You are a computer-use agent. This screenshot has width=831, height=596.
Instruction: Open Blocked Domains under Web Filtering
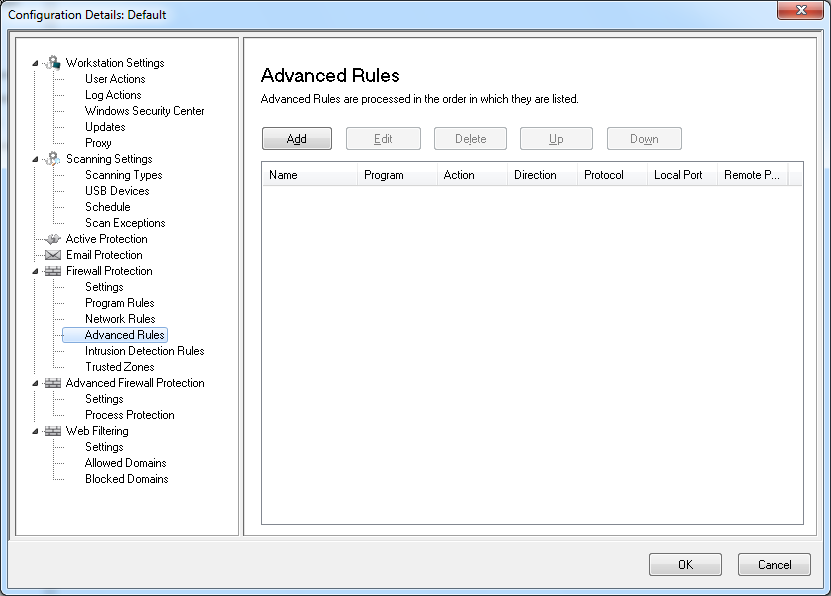(x=126, y=479)
